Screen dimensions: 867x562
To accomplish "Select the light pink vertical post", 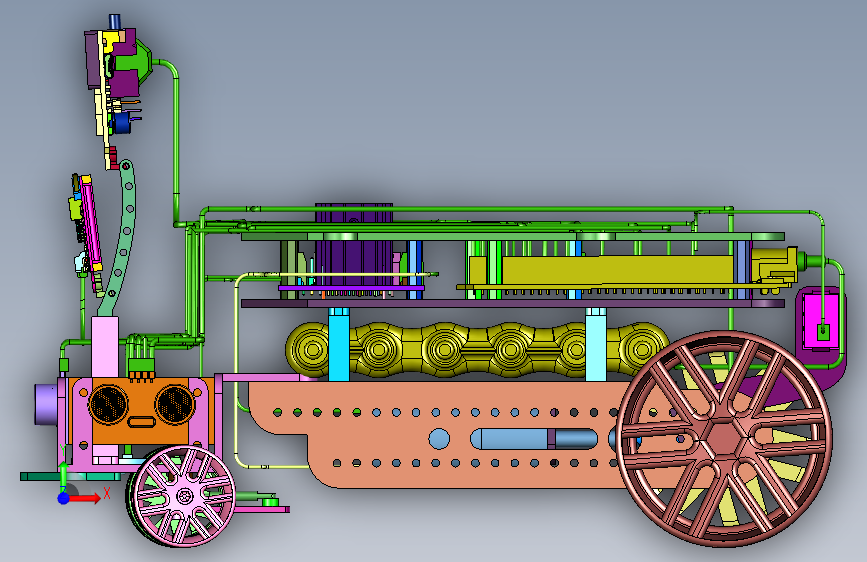I will (x=105, y=346).
